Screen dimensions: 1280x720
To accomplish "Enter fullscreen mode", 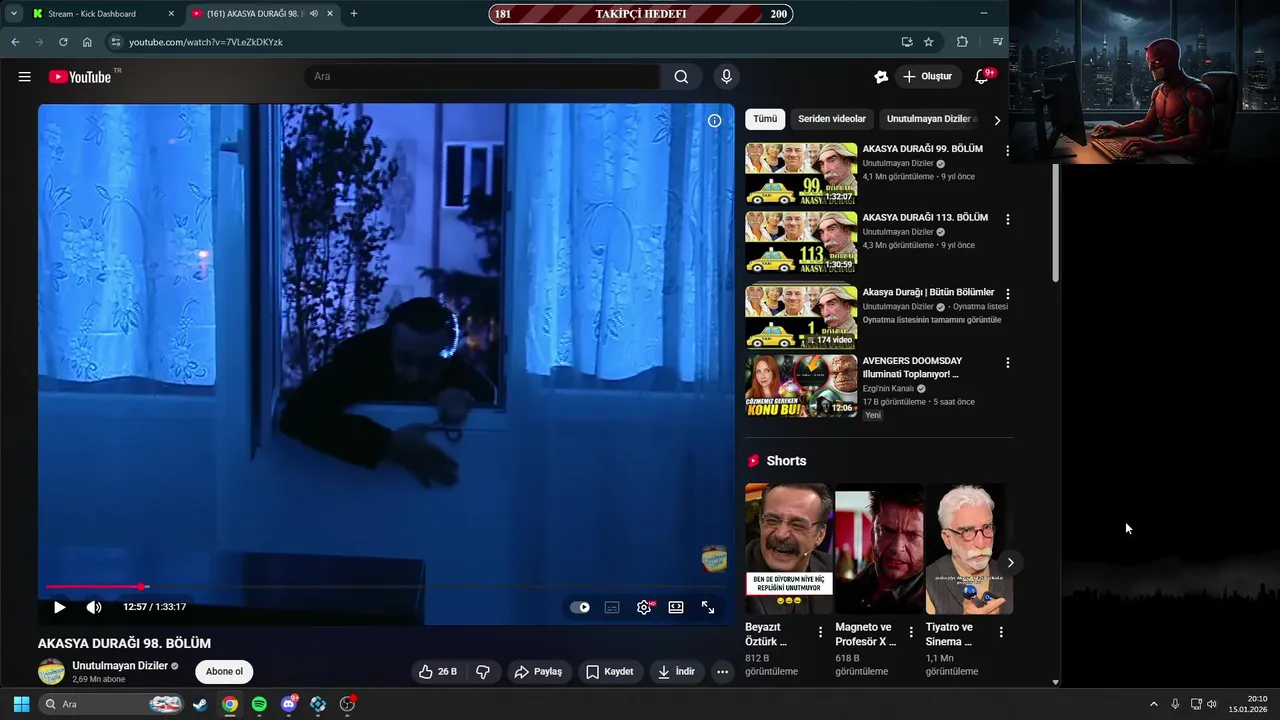I will click(708, 607).
